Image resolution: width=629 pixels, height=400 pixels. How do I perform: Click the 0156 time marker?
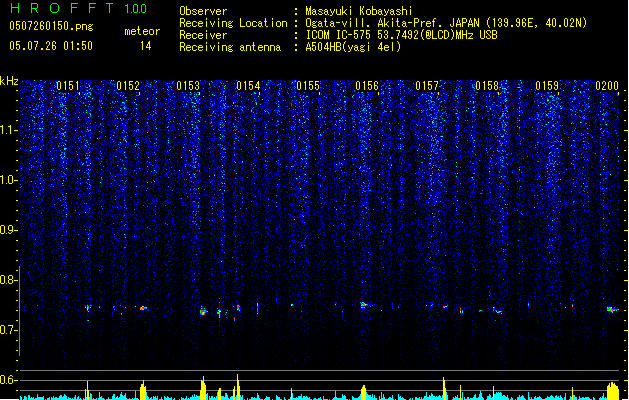367,86
